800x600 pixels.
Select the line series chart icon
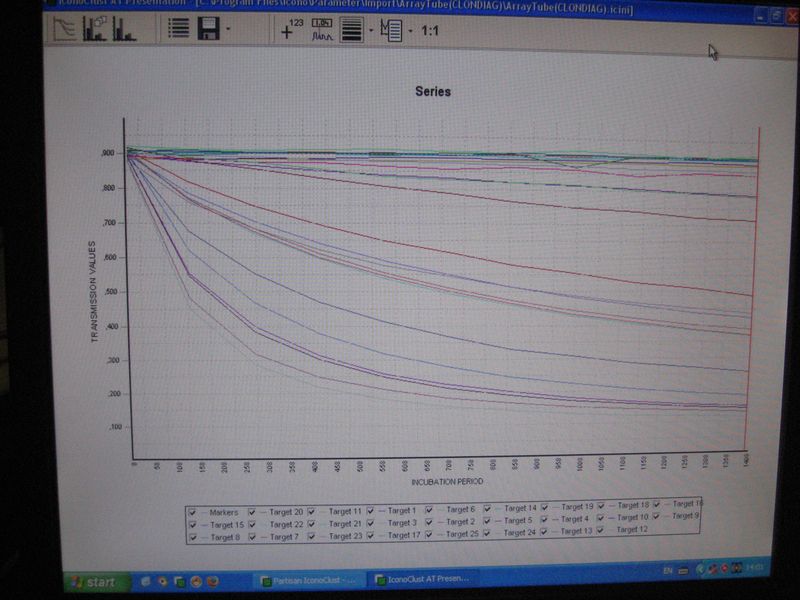click(x=65, y=29)
